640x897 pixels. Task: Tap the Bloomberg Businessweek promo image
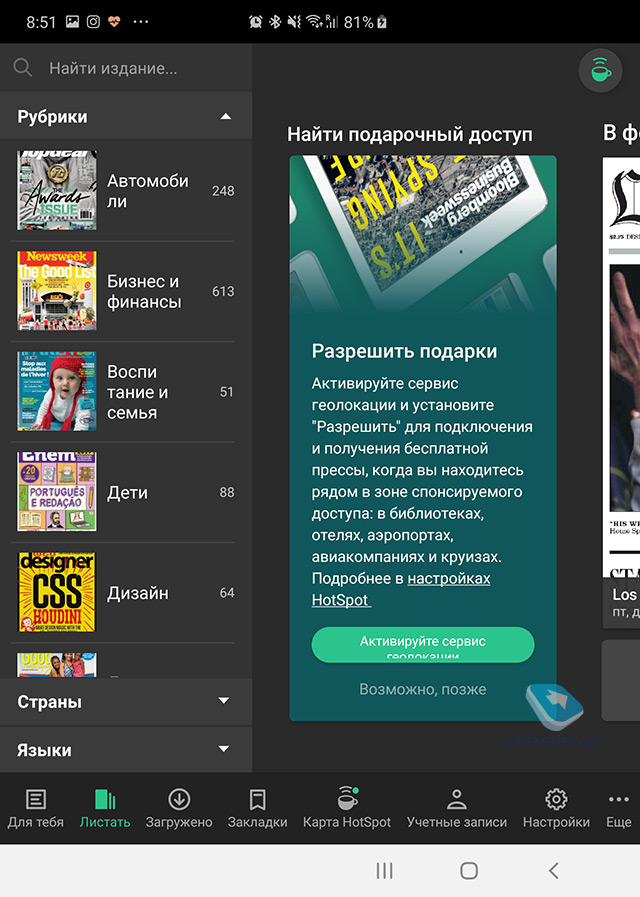point(423,233)
